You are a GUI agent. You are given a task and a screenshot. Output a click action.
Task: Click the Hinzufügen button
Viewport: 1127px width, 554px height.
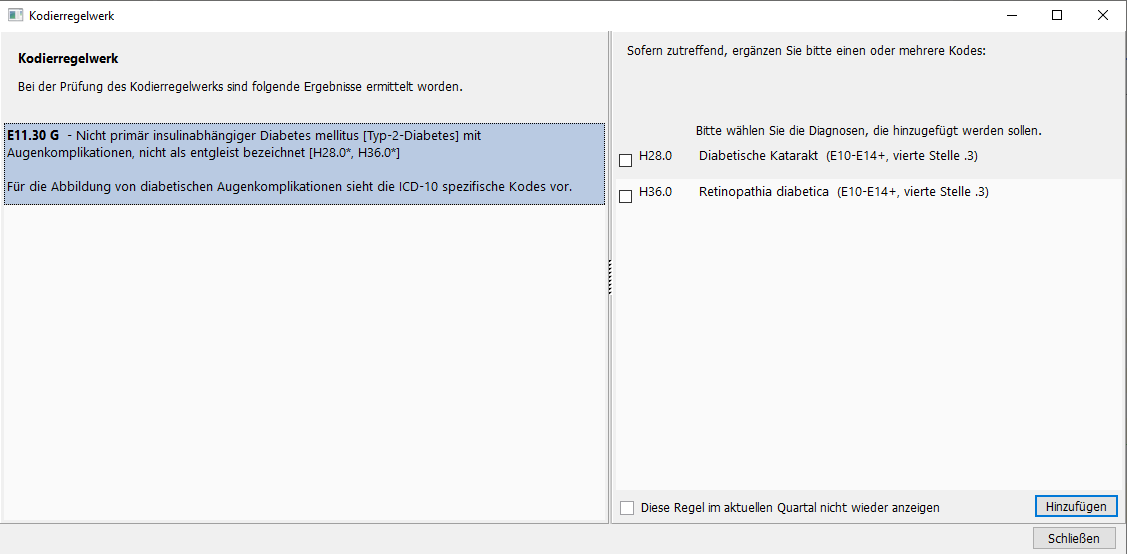(x=1076, y=506)
